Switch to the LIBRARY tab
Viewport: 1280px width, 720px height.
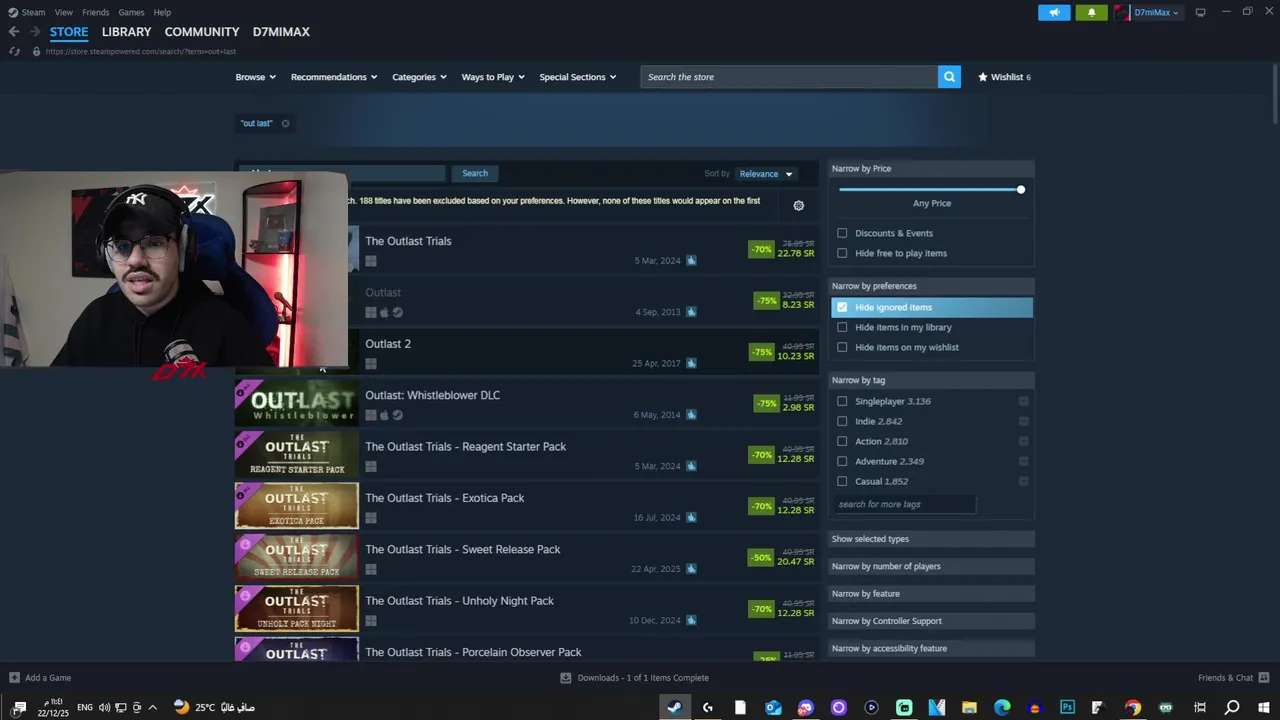click(x=126, y=32)
